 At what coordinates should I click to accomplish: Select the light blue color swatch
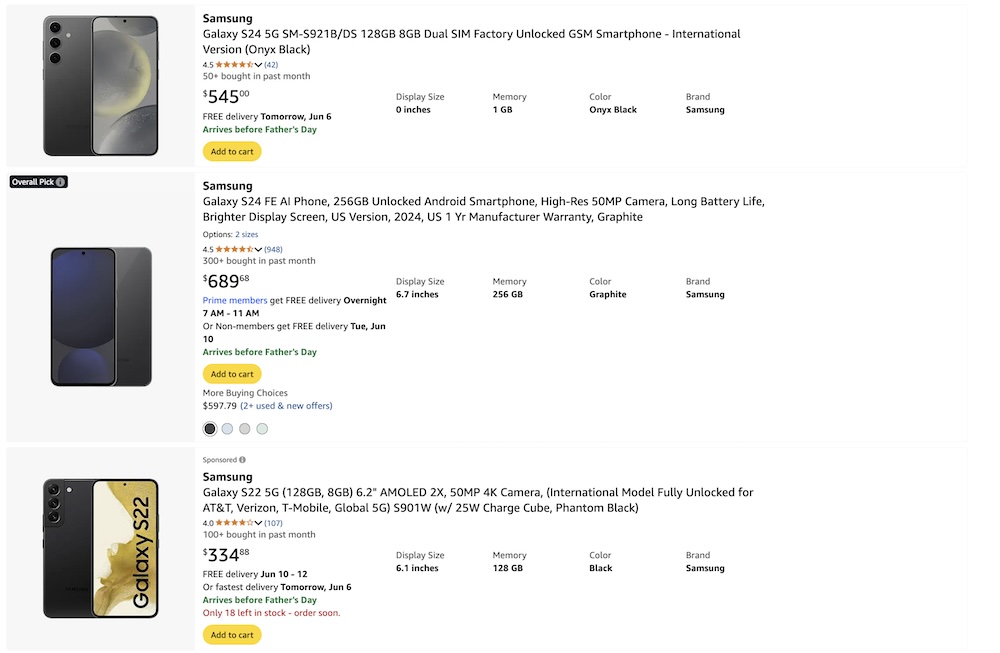click(x=227, y=429)
